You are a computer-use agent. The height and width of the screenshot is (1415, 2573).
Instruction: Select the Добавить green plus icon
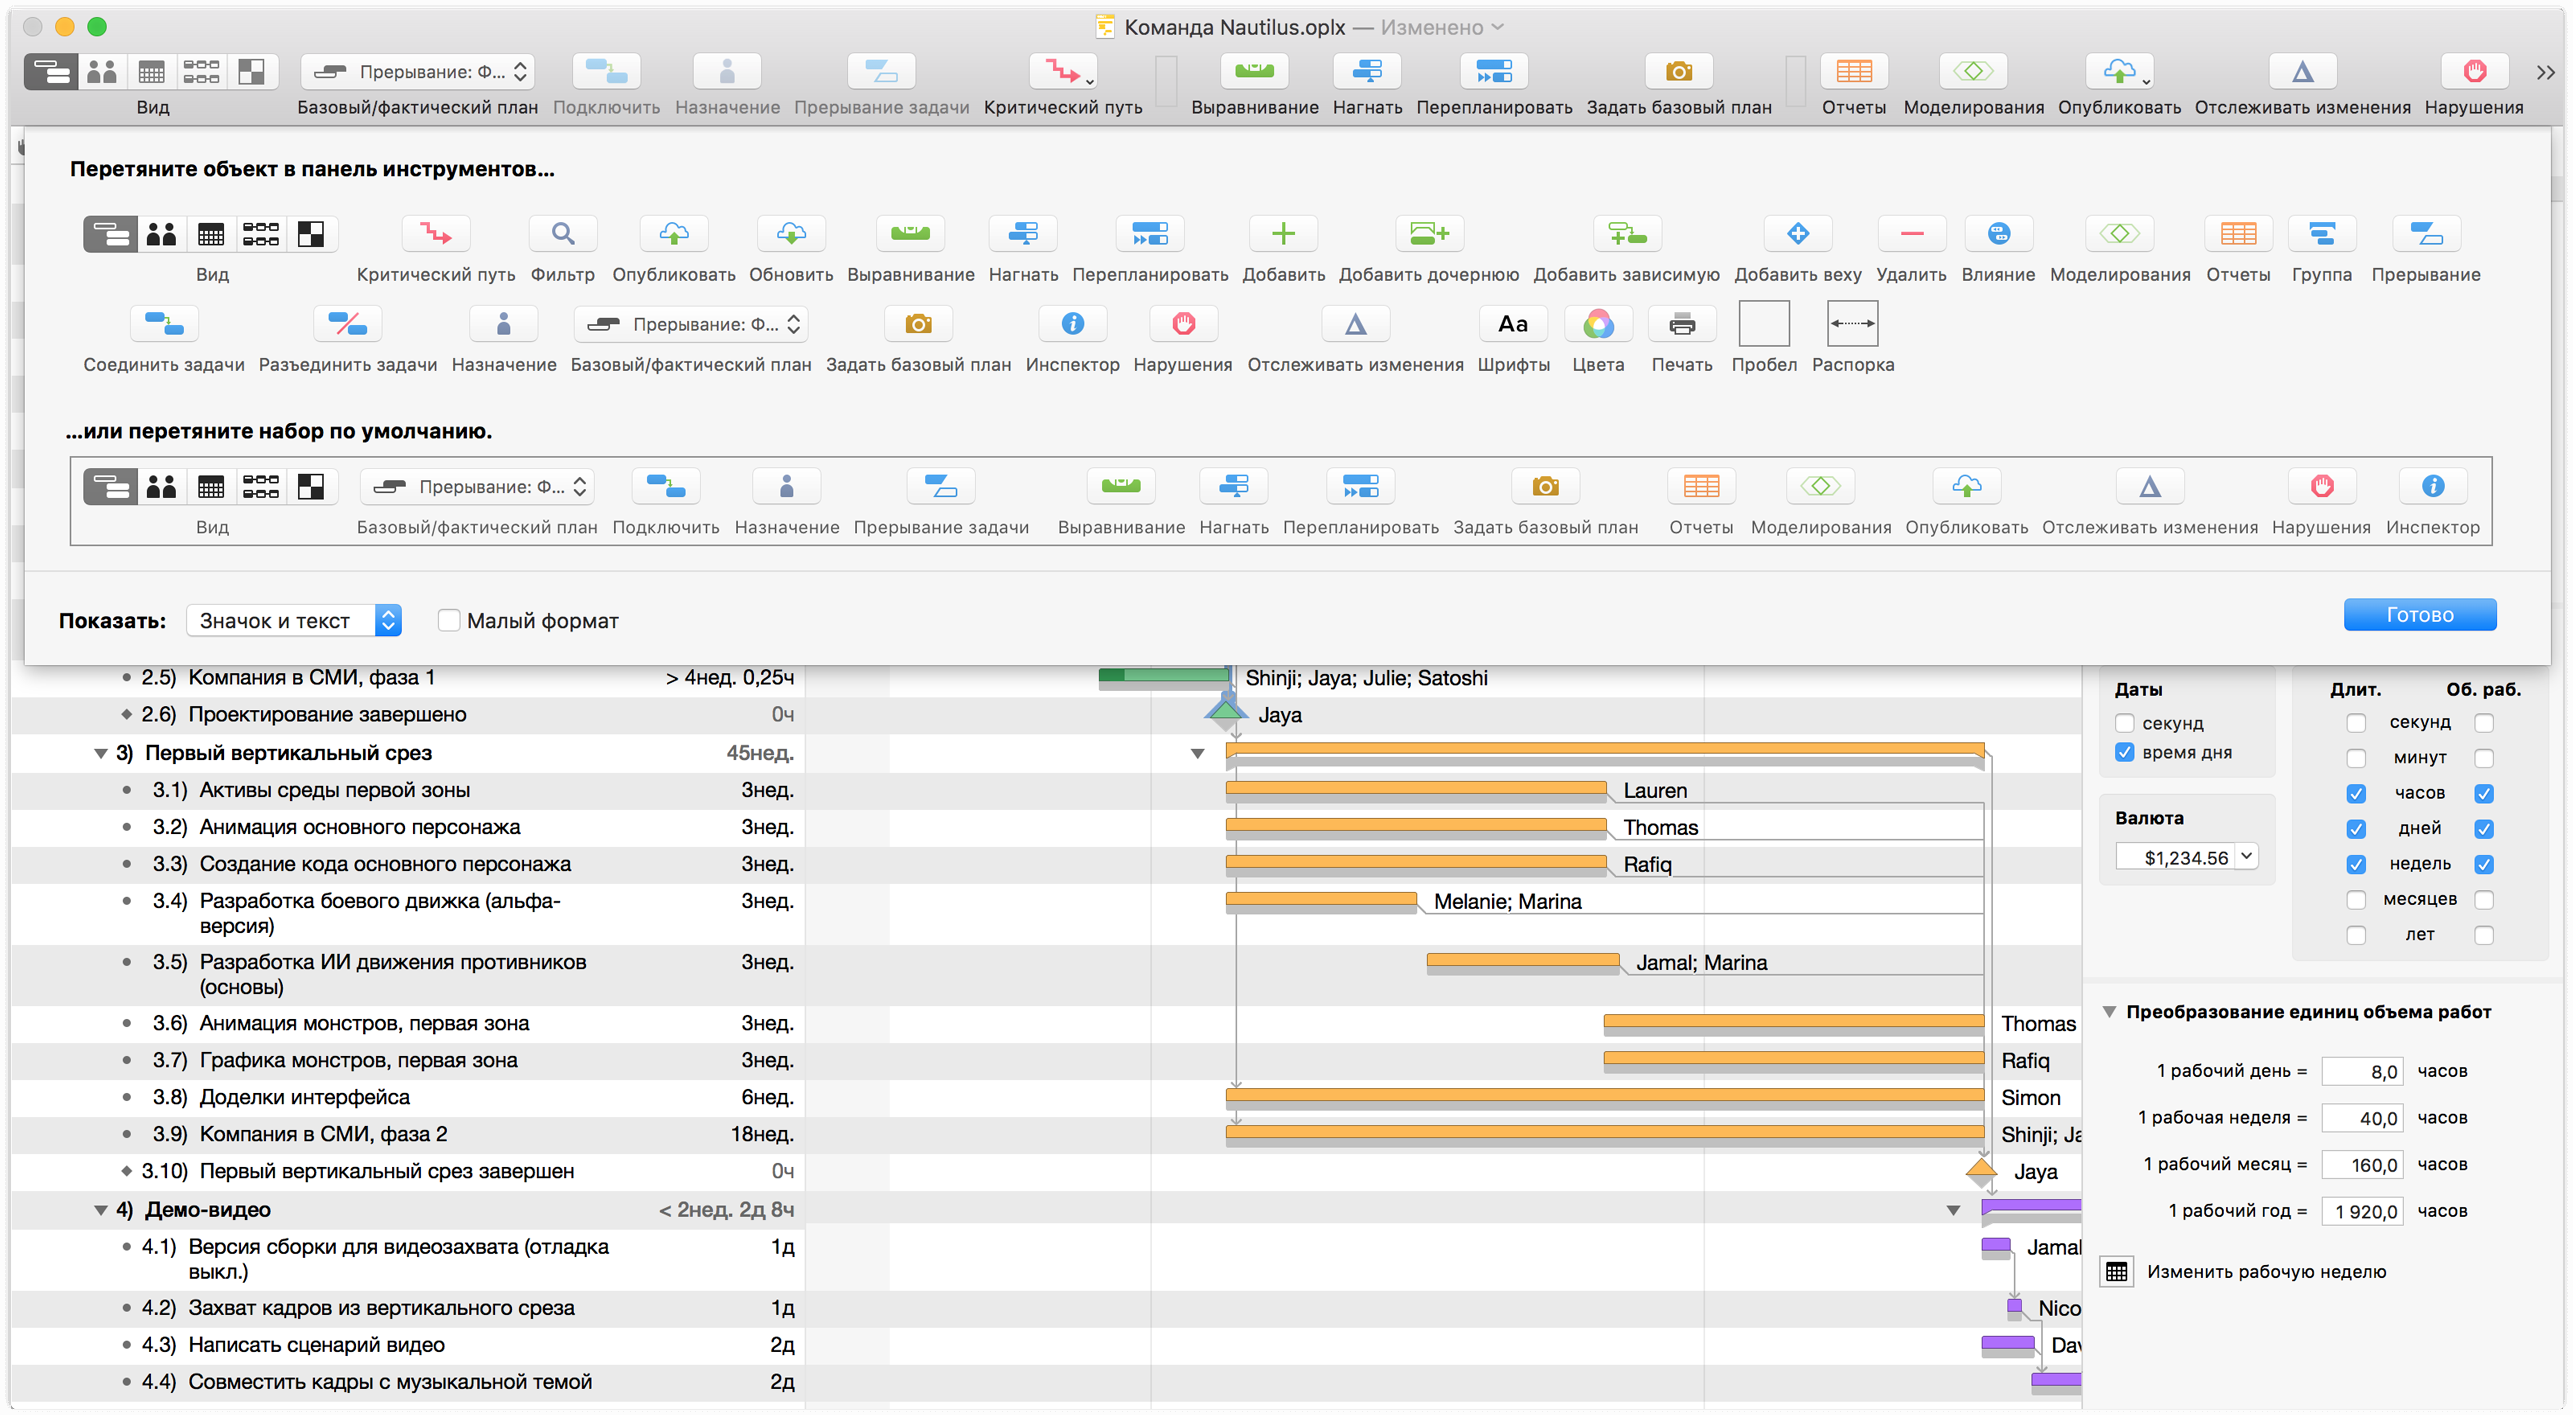click(x=1283, y=234)
